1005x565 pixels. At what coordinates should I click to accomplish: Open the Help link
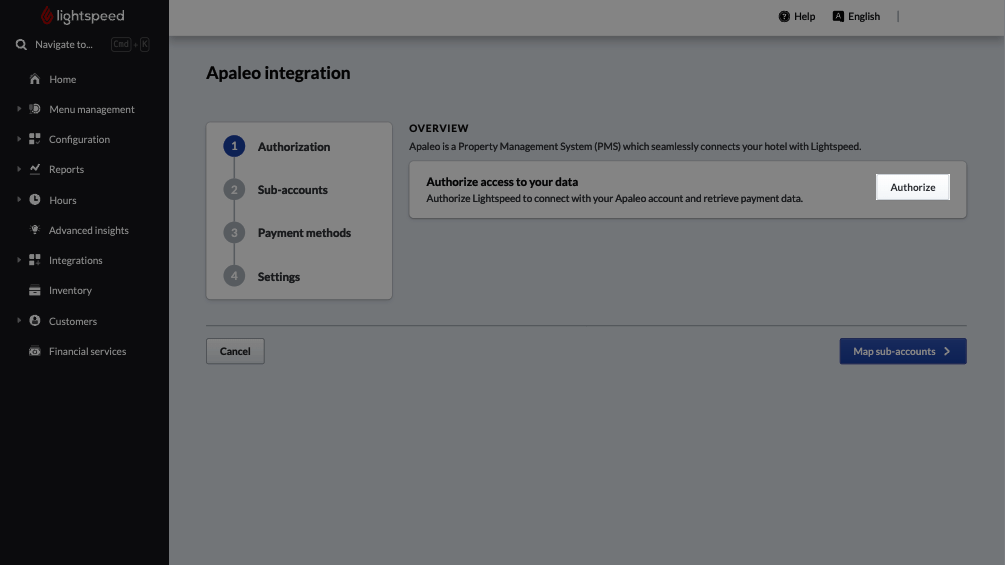tap(797, 17)
